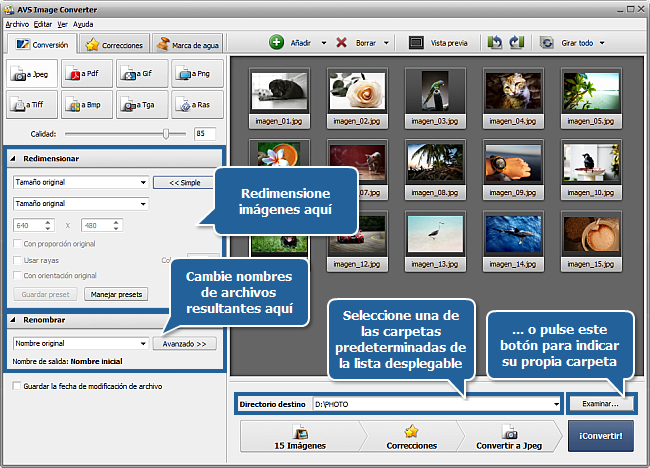This screenshot has width=650, height=468.
Task: Select the Jpeg output format button
Action: pyautogui.click(x=32, y=73)
